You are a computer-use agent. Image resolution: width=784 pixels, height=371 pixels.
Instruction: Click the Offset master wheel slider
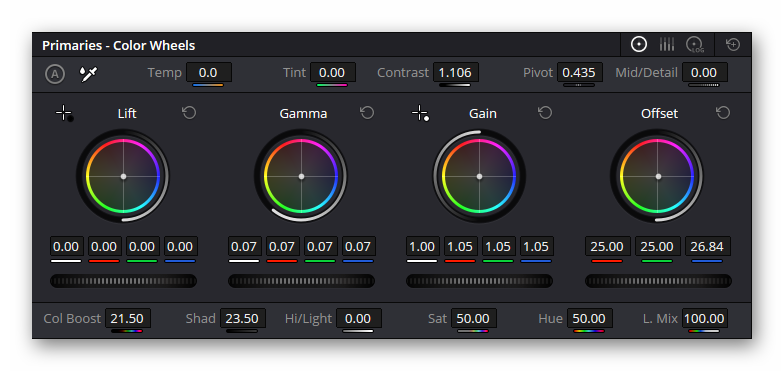(x=658, y=281)
